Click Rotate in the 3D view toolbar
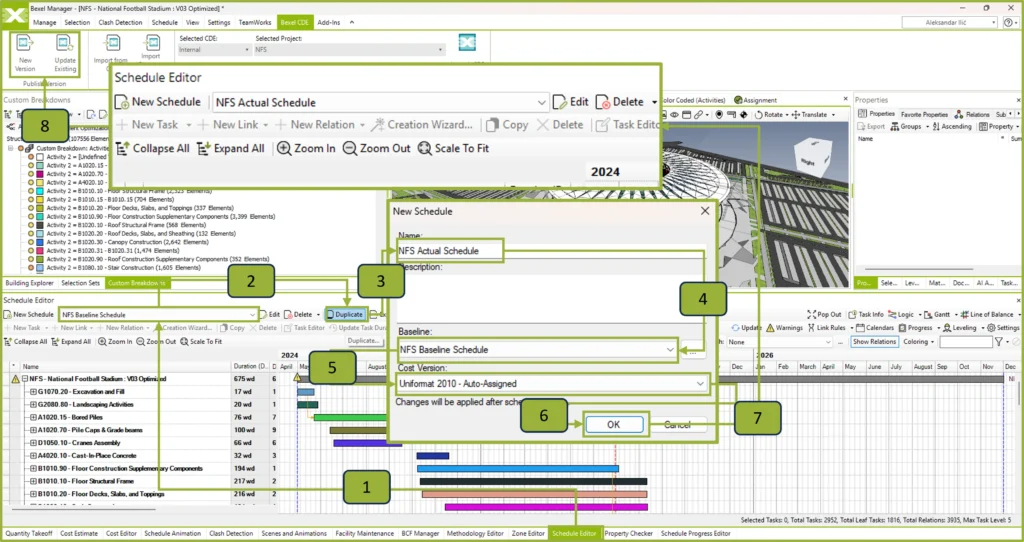The image size is (1024, 542). 769,114
